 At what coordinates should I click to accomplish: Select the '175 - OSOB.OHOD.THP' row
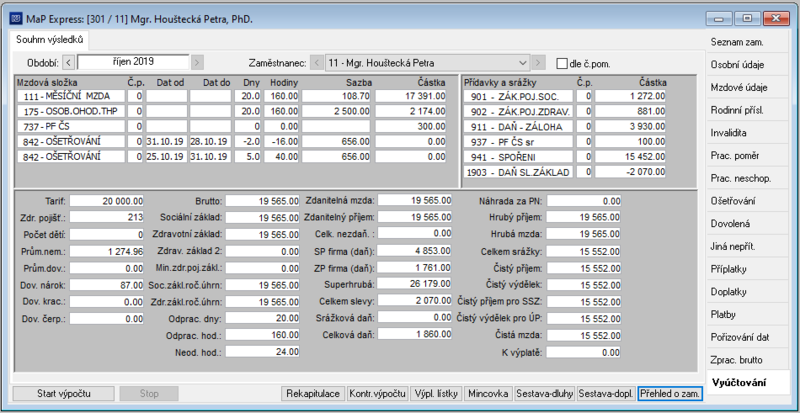232,111
